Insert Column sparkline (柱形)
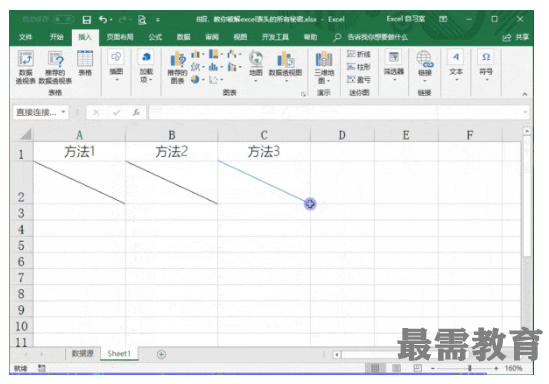The height and width of the screenshot is (384, 549). point(359,67)
